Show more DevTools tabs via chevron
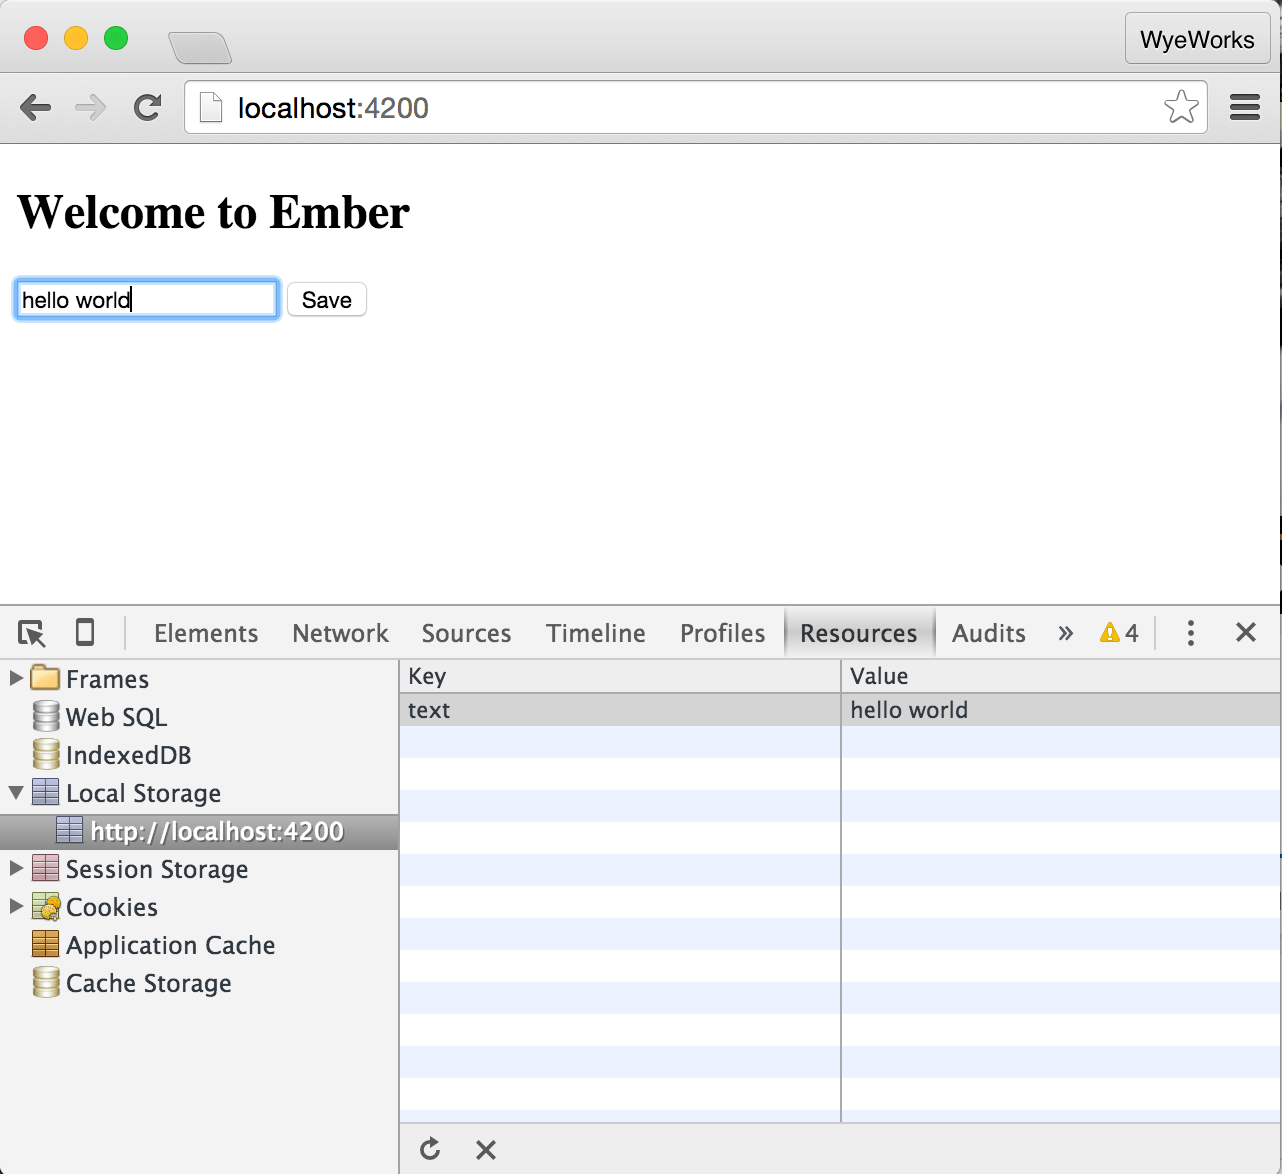 pos(1065,633)
